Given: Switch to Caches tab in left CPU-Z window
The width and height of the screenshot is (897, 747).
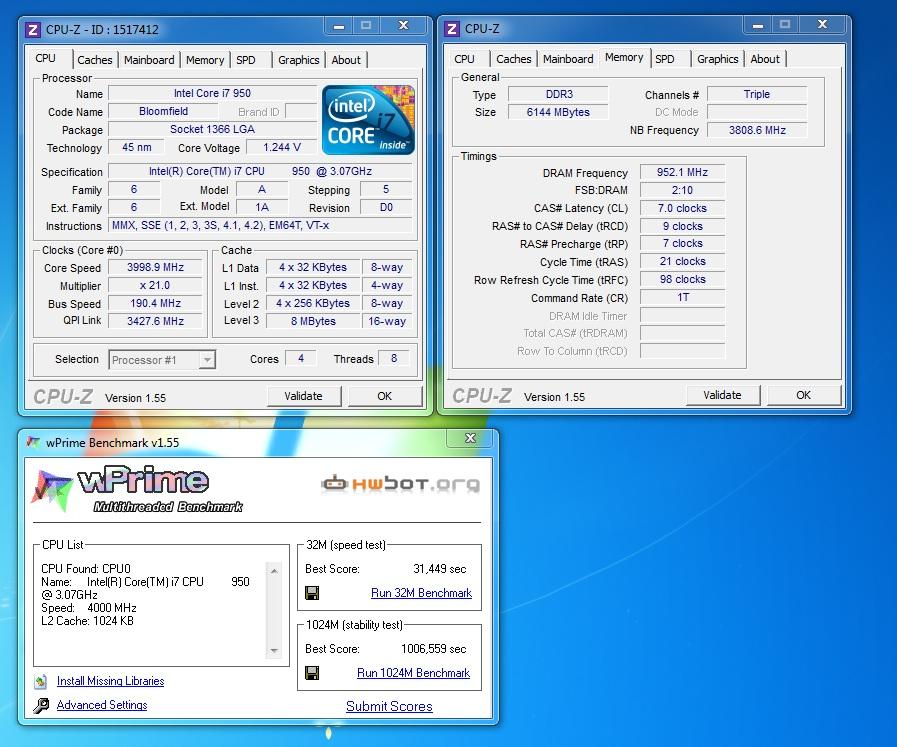Looking at the screenshot, I should 94,60.
